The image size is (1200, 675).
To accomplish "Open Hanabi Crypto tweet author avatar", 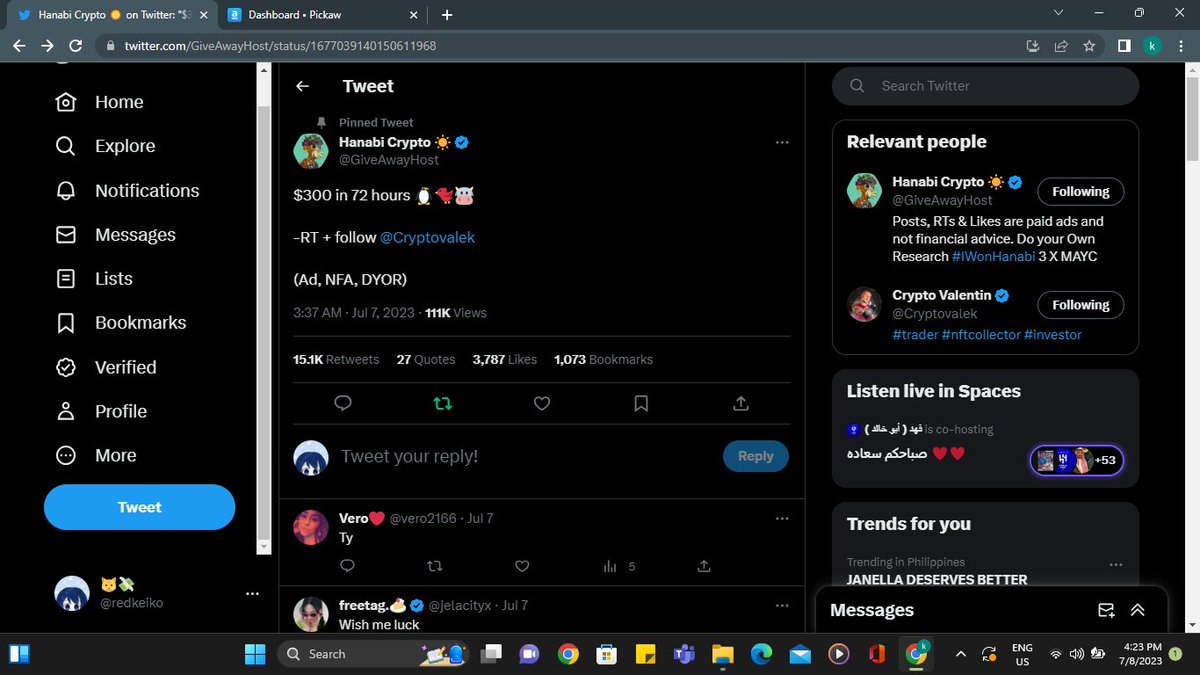I will [311, 150].
